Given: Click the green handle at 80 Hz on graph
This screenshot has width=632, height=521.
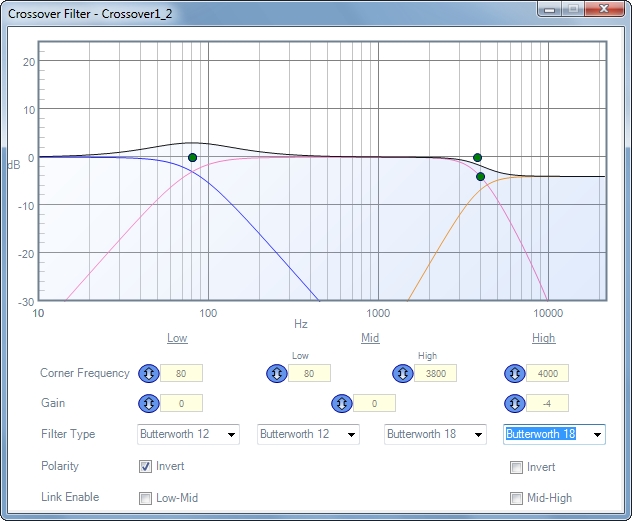Looking at the screenshot, I should [192, 157].
